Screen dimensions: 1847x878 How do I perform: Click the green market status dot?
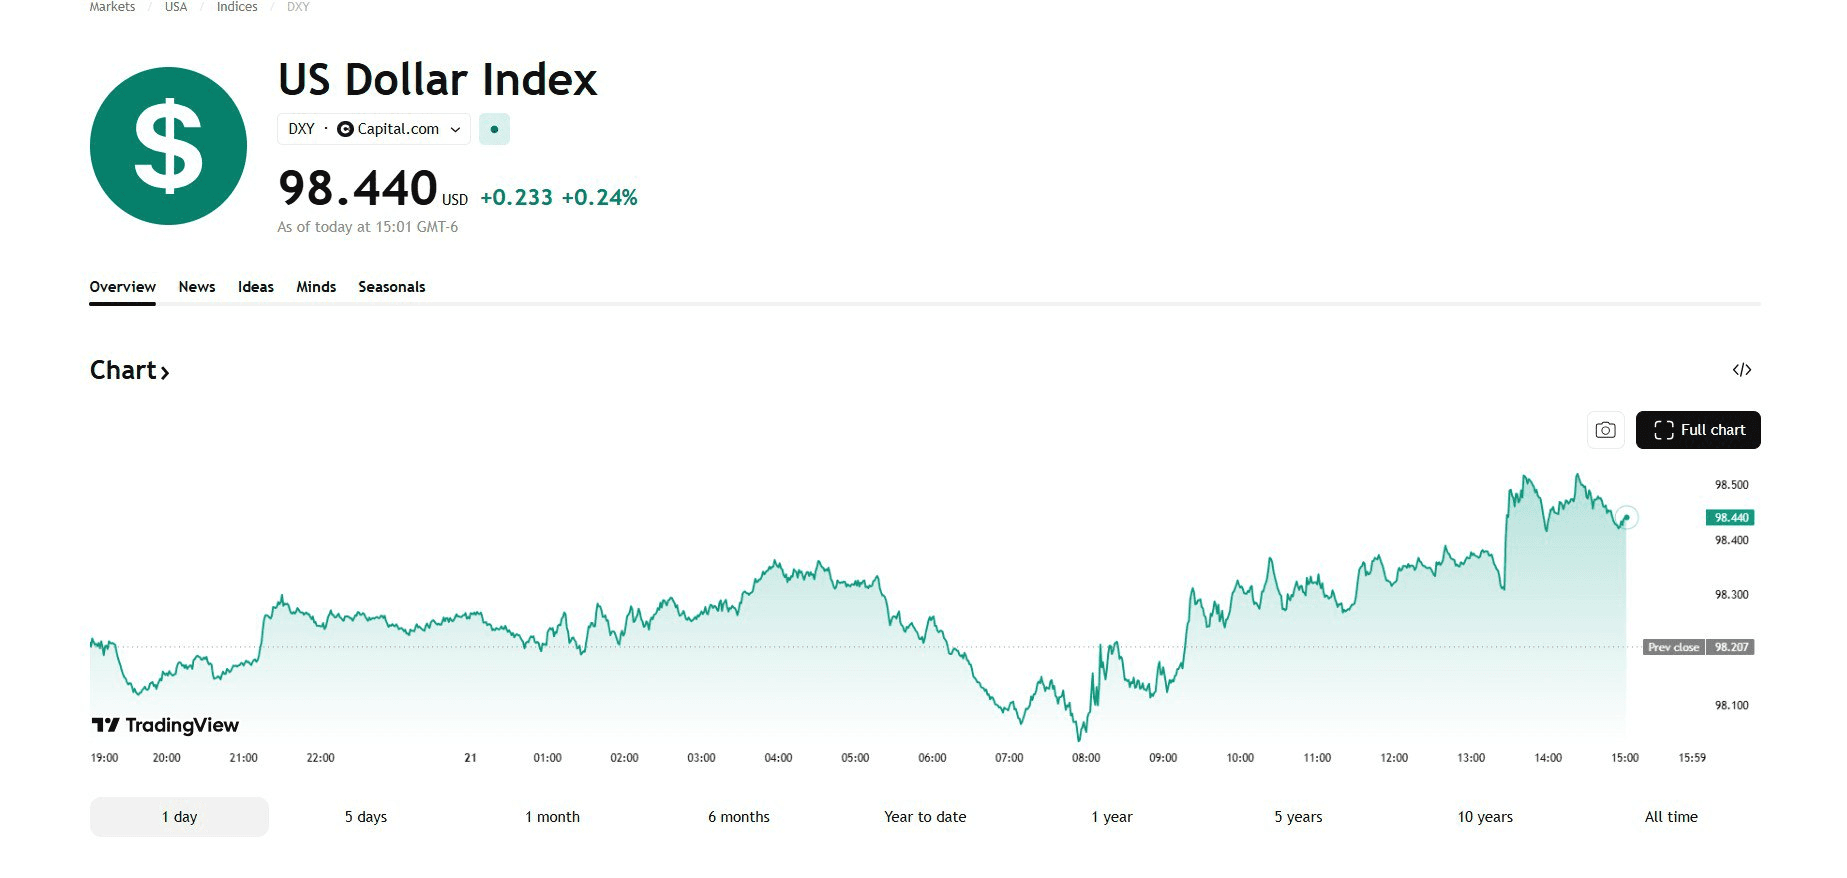pyautogui.click(x=494, y=129)
